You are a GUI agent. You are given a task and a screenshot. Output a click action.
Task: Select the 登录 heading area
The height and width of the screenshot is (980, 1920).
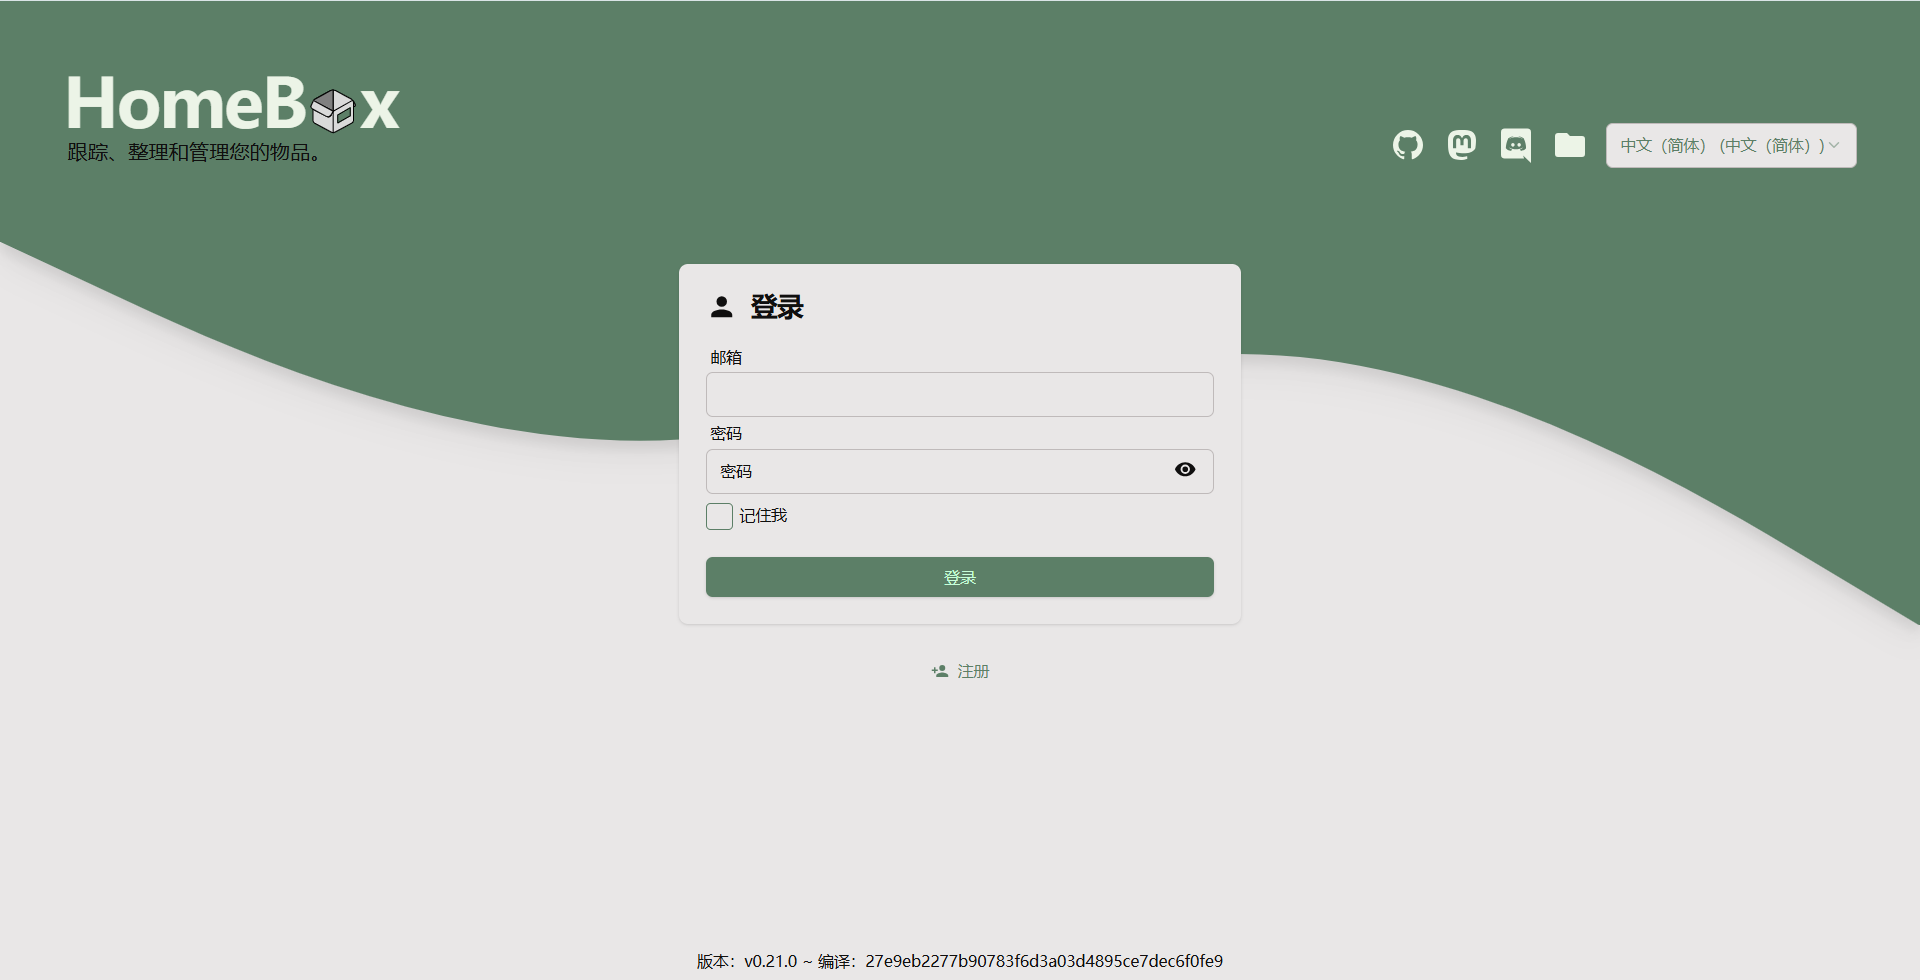tap(777, 307)
